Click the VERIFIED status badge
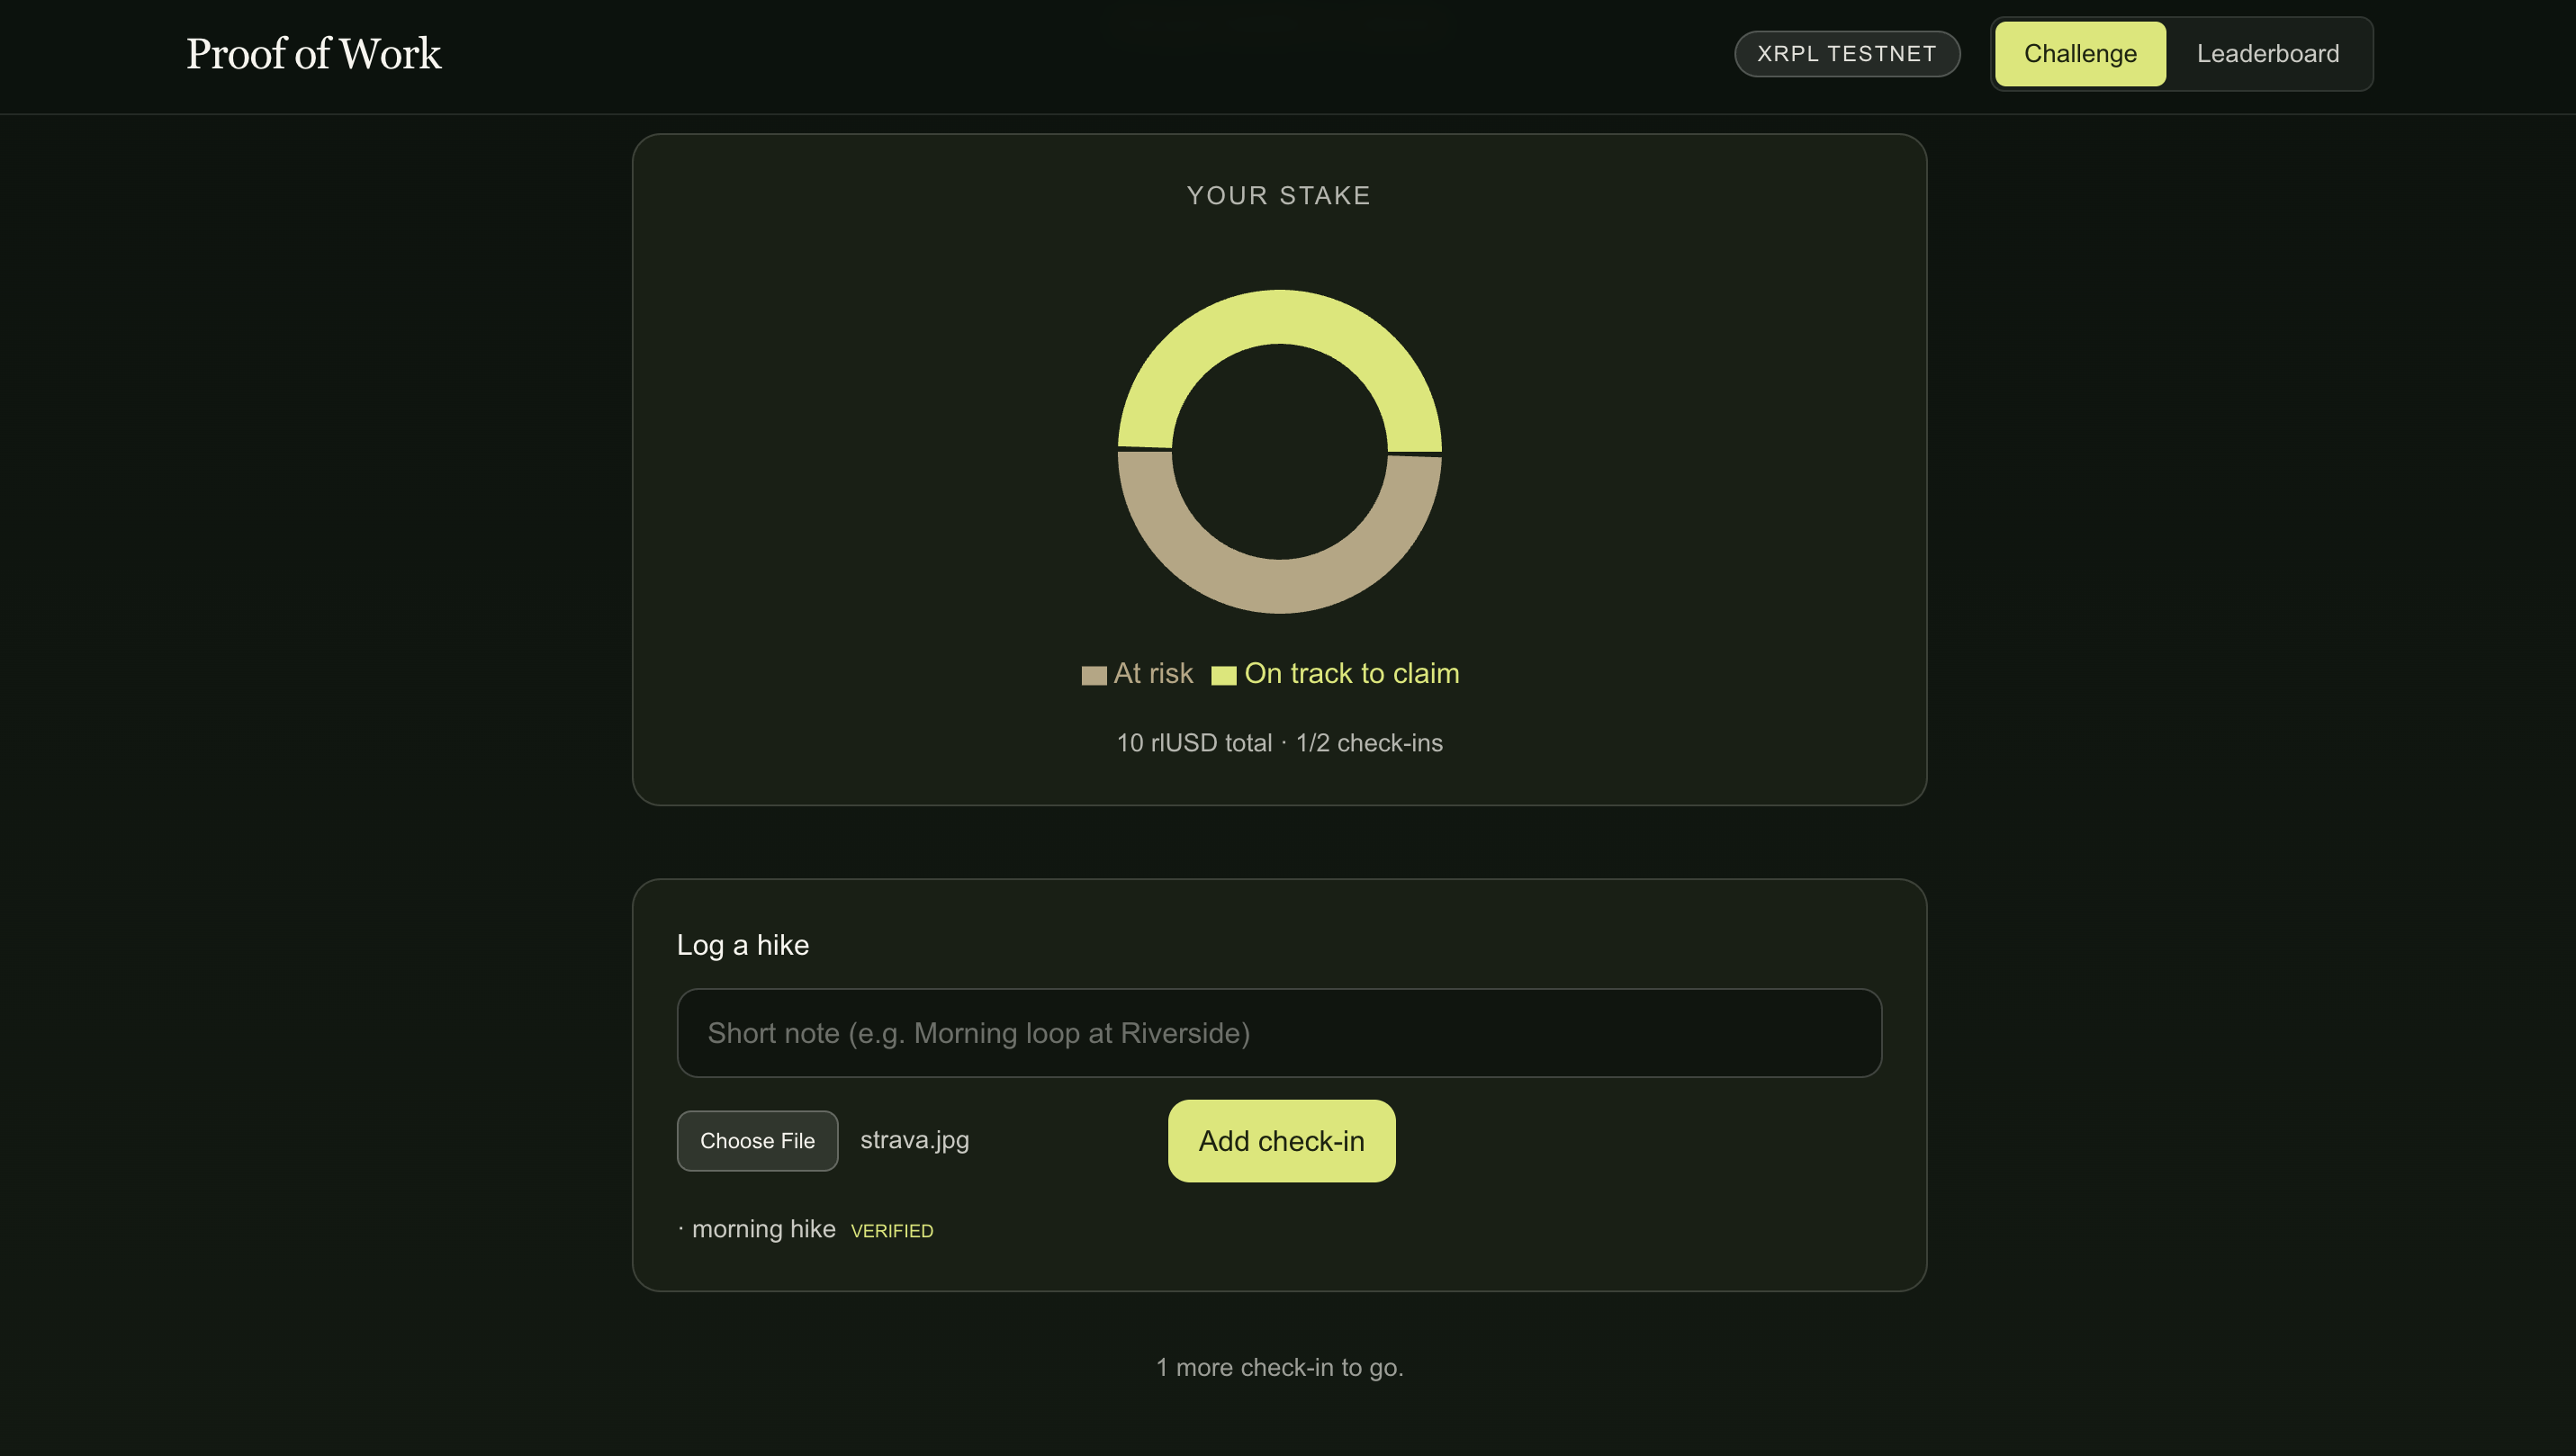The height and width of the screenshot is (1456, 2576). [891, 1231]
